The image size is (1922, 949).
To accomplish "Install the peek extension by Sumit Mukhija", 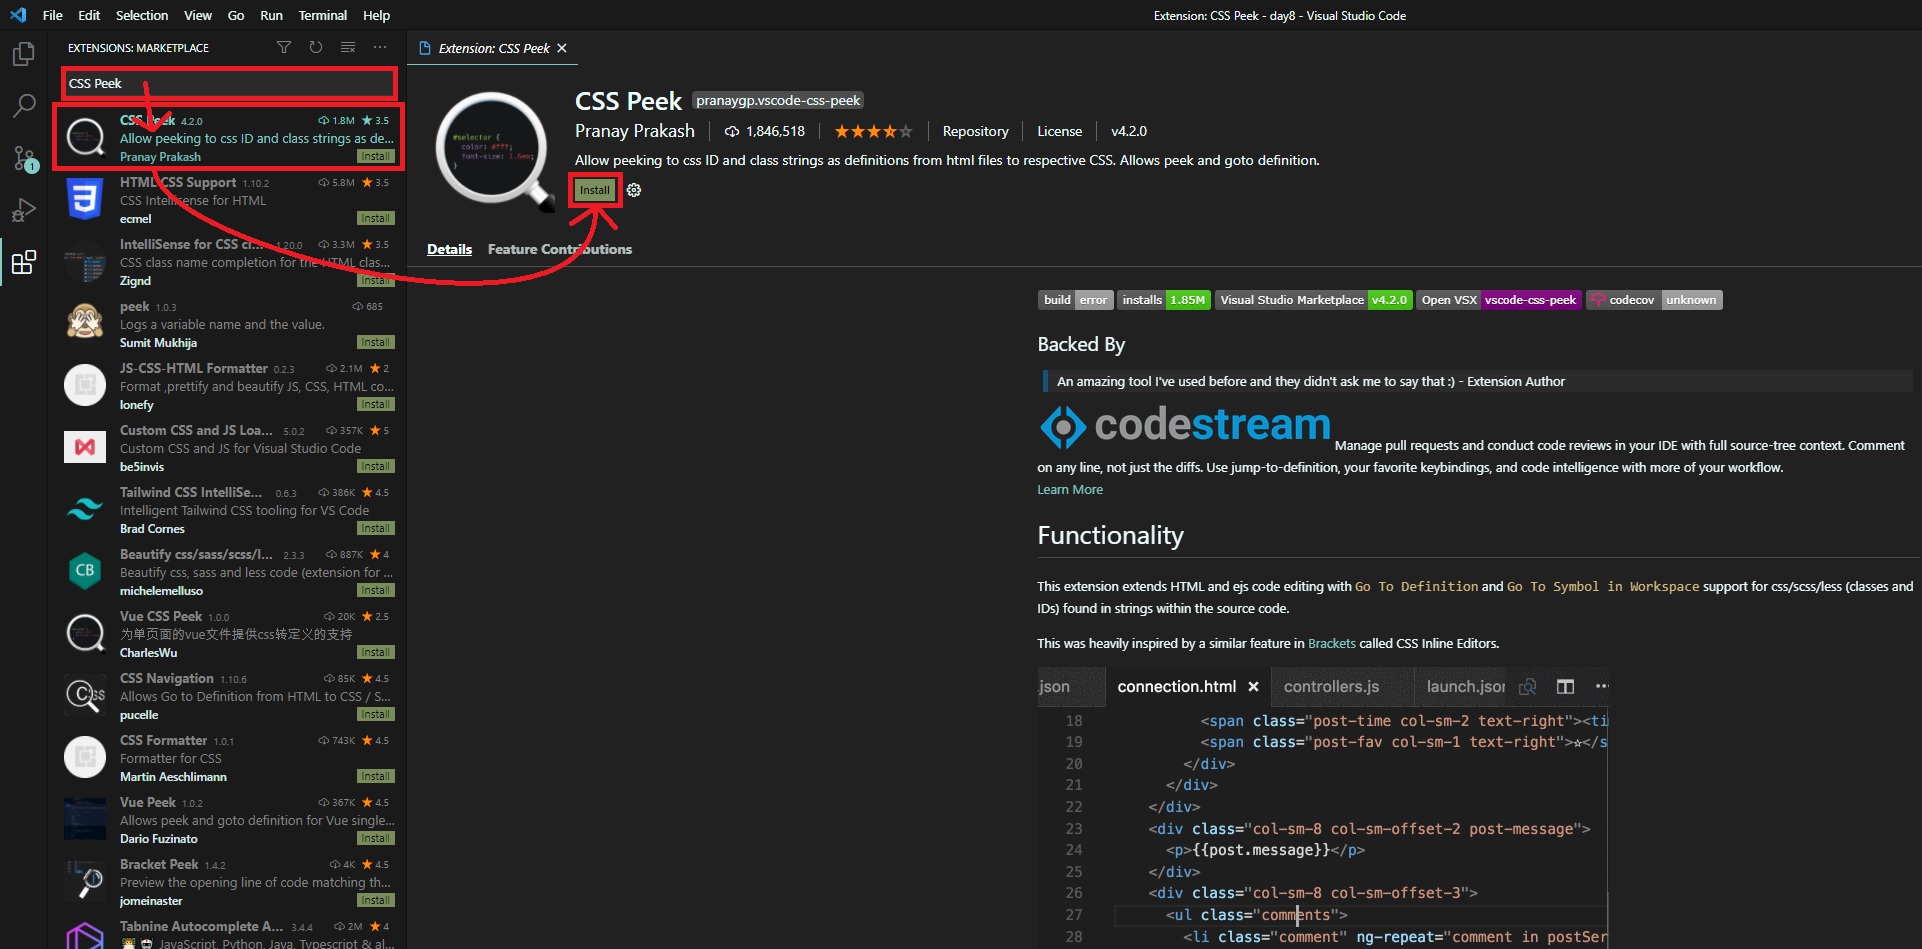I will 376,343.
